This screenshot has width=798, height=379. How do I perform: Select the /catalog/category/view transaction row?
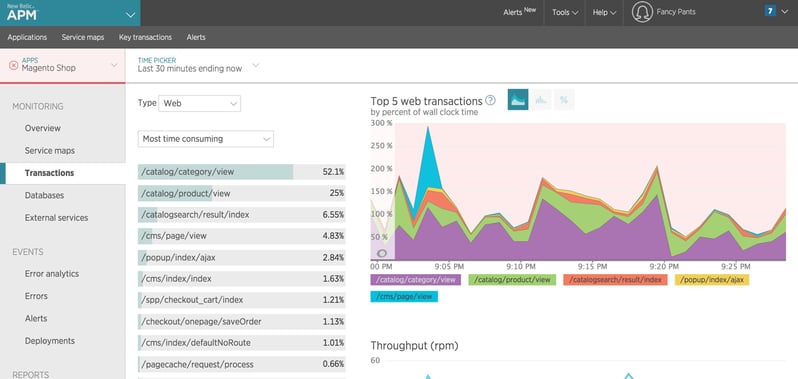pos(241,172)
